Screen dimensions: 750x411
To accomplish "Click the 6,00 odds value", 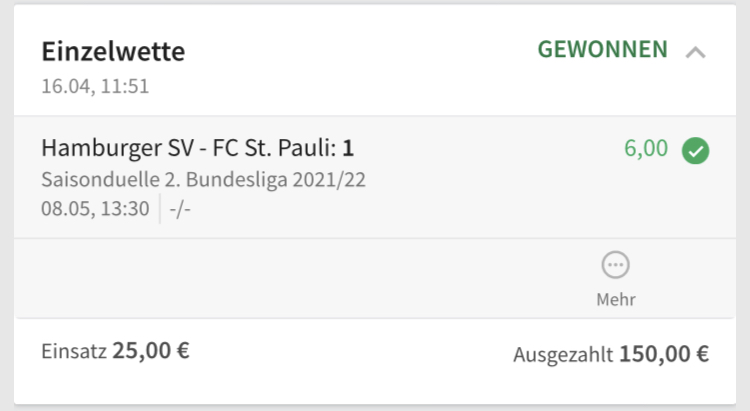I will click(646, 148).
